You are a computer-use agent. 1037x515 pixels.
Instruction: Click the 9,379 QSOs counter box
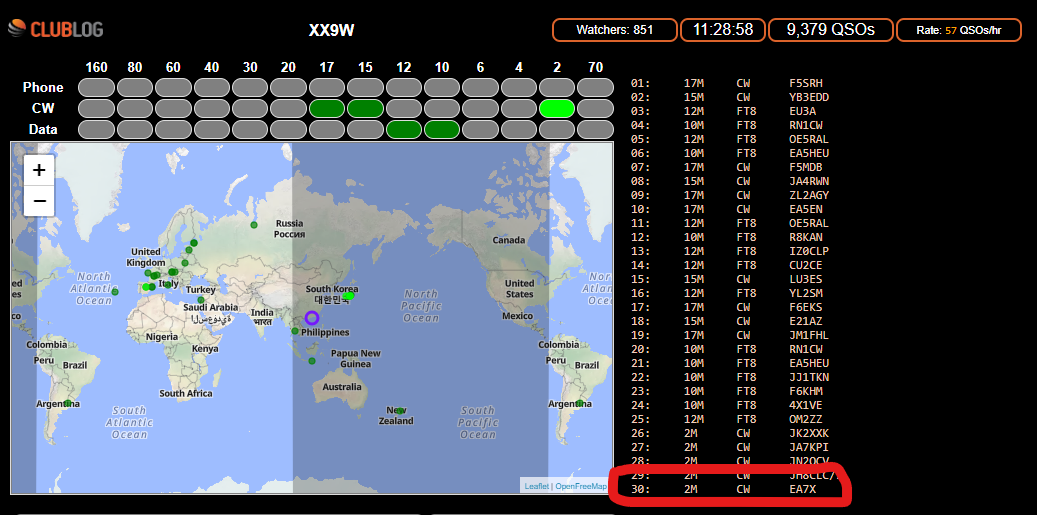click(x=830, y=30)
